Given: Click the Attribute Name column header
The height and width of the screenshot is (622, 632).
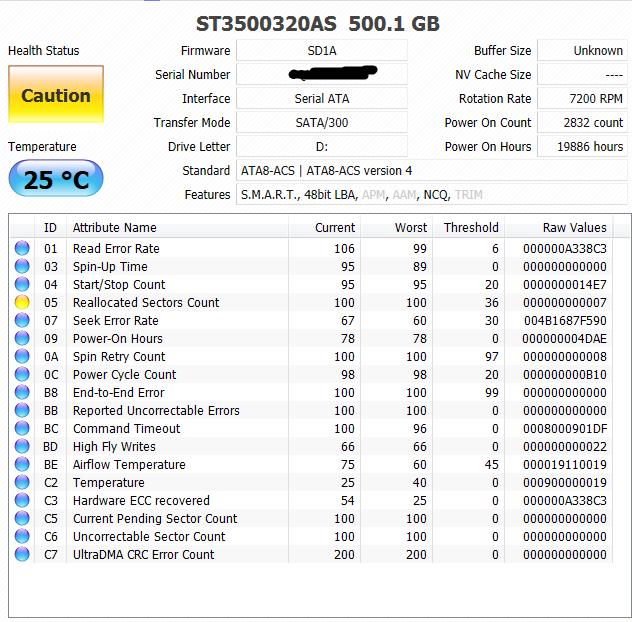Looking at the screenshot, I should 177,227.
